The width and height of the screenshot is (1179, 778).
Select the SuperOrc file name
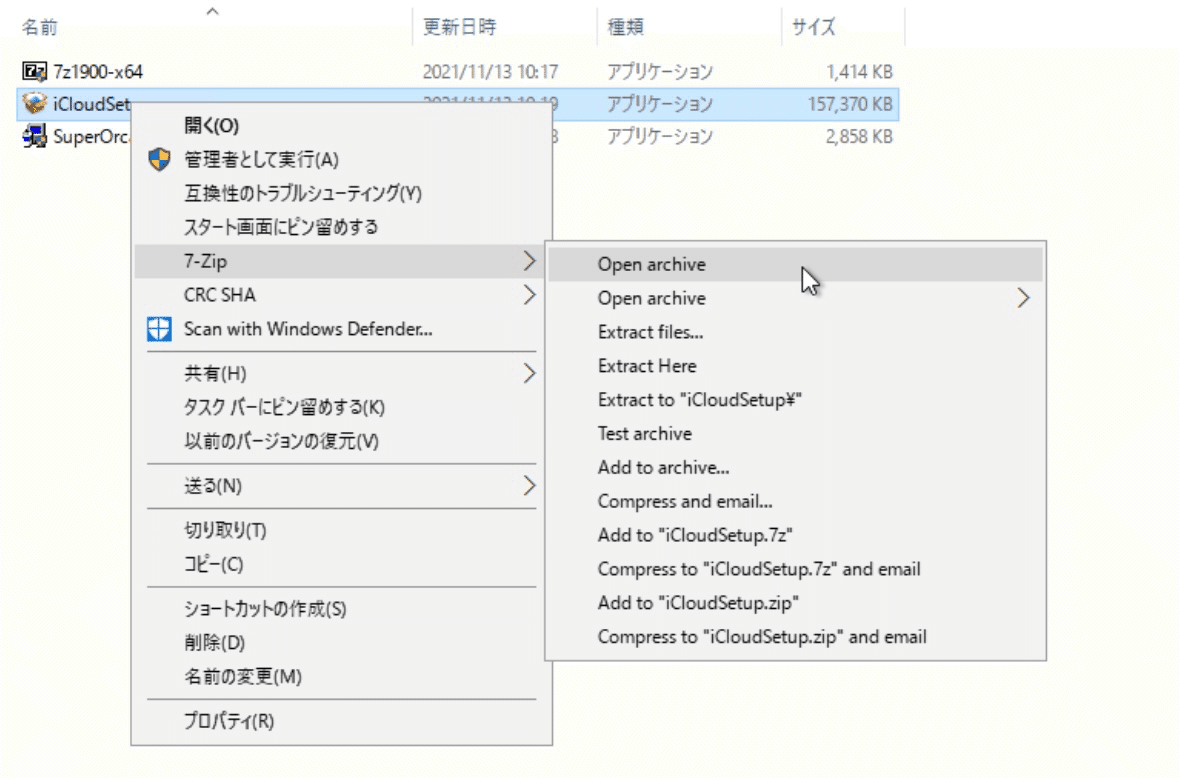(91, 136)
